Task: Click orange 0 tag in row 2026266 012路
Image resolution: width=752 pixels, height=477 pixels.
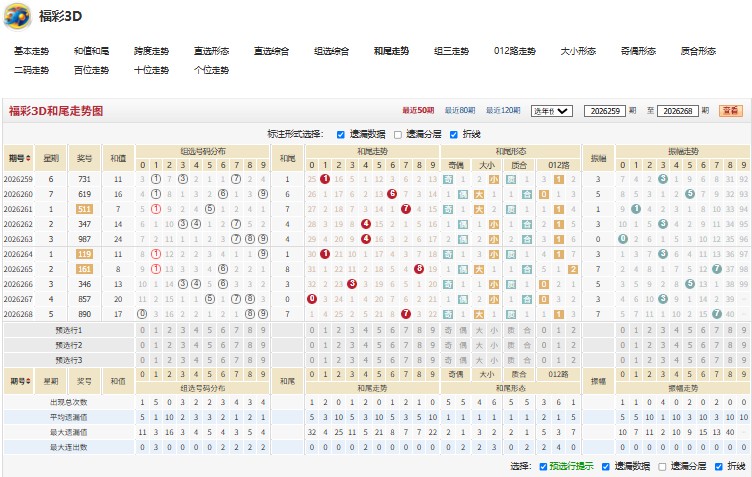Action: click(x=544, y=284)
